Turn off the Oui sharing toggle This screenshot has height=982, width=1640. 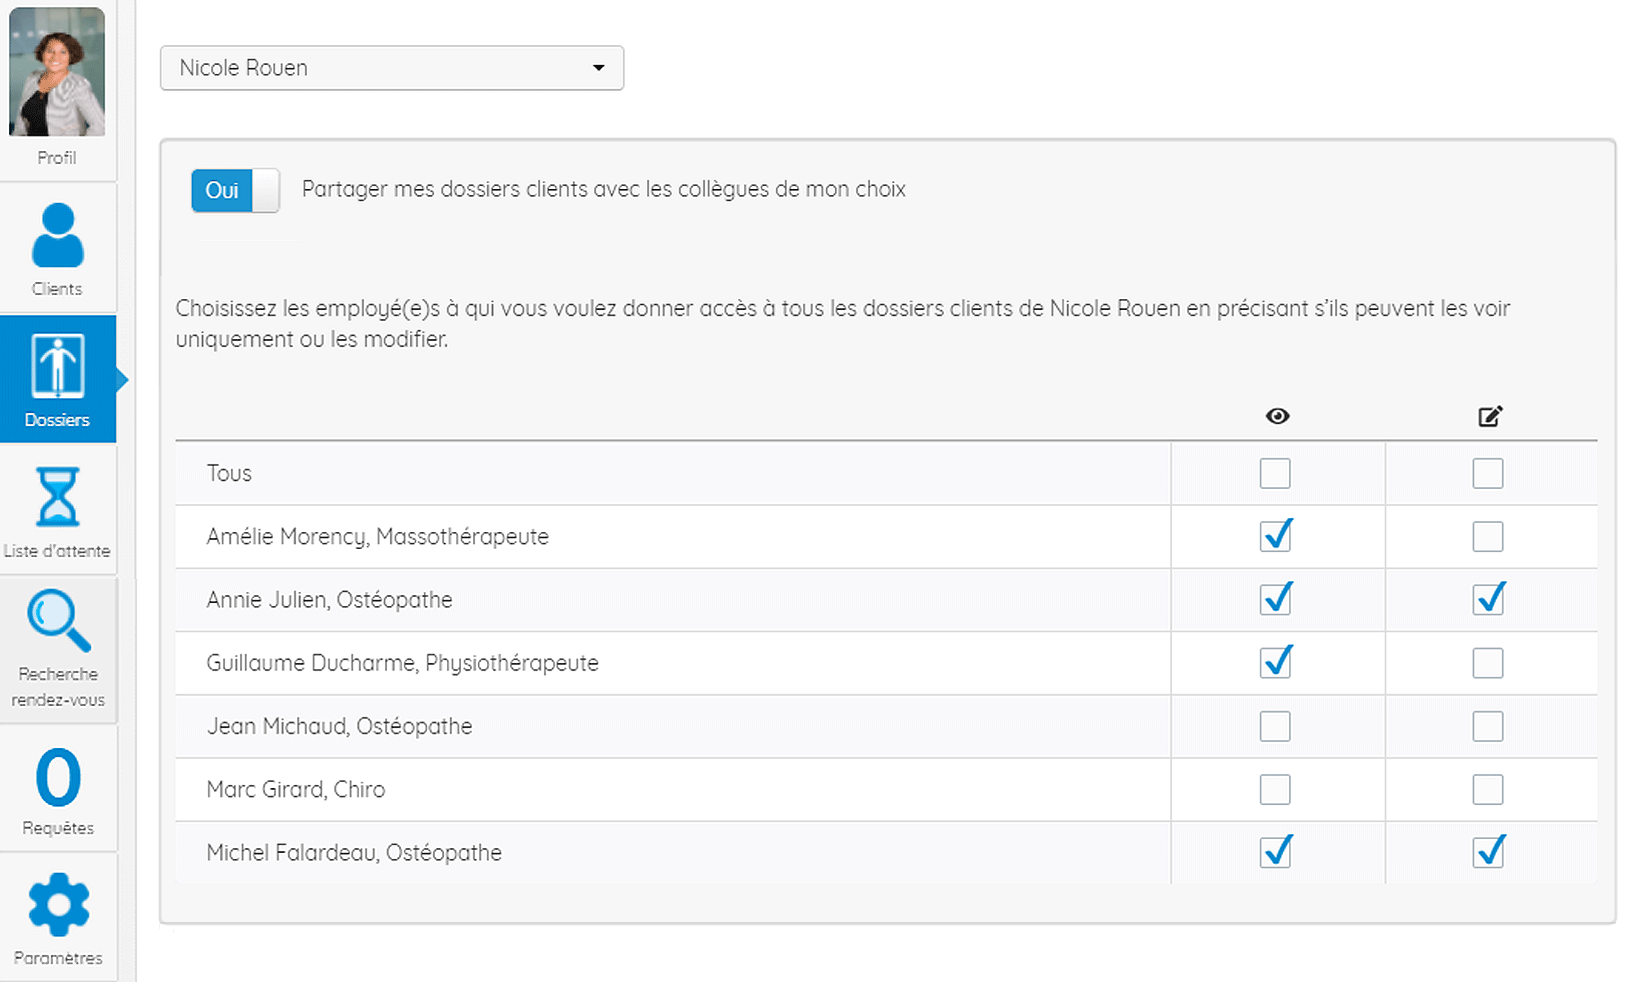coord(235,190)
